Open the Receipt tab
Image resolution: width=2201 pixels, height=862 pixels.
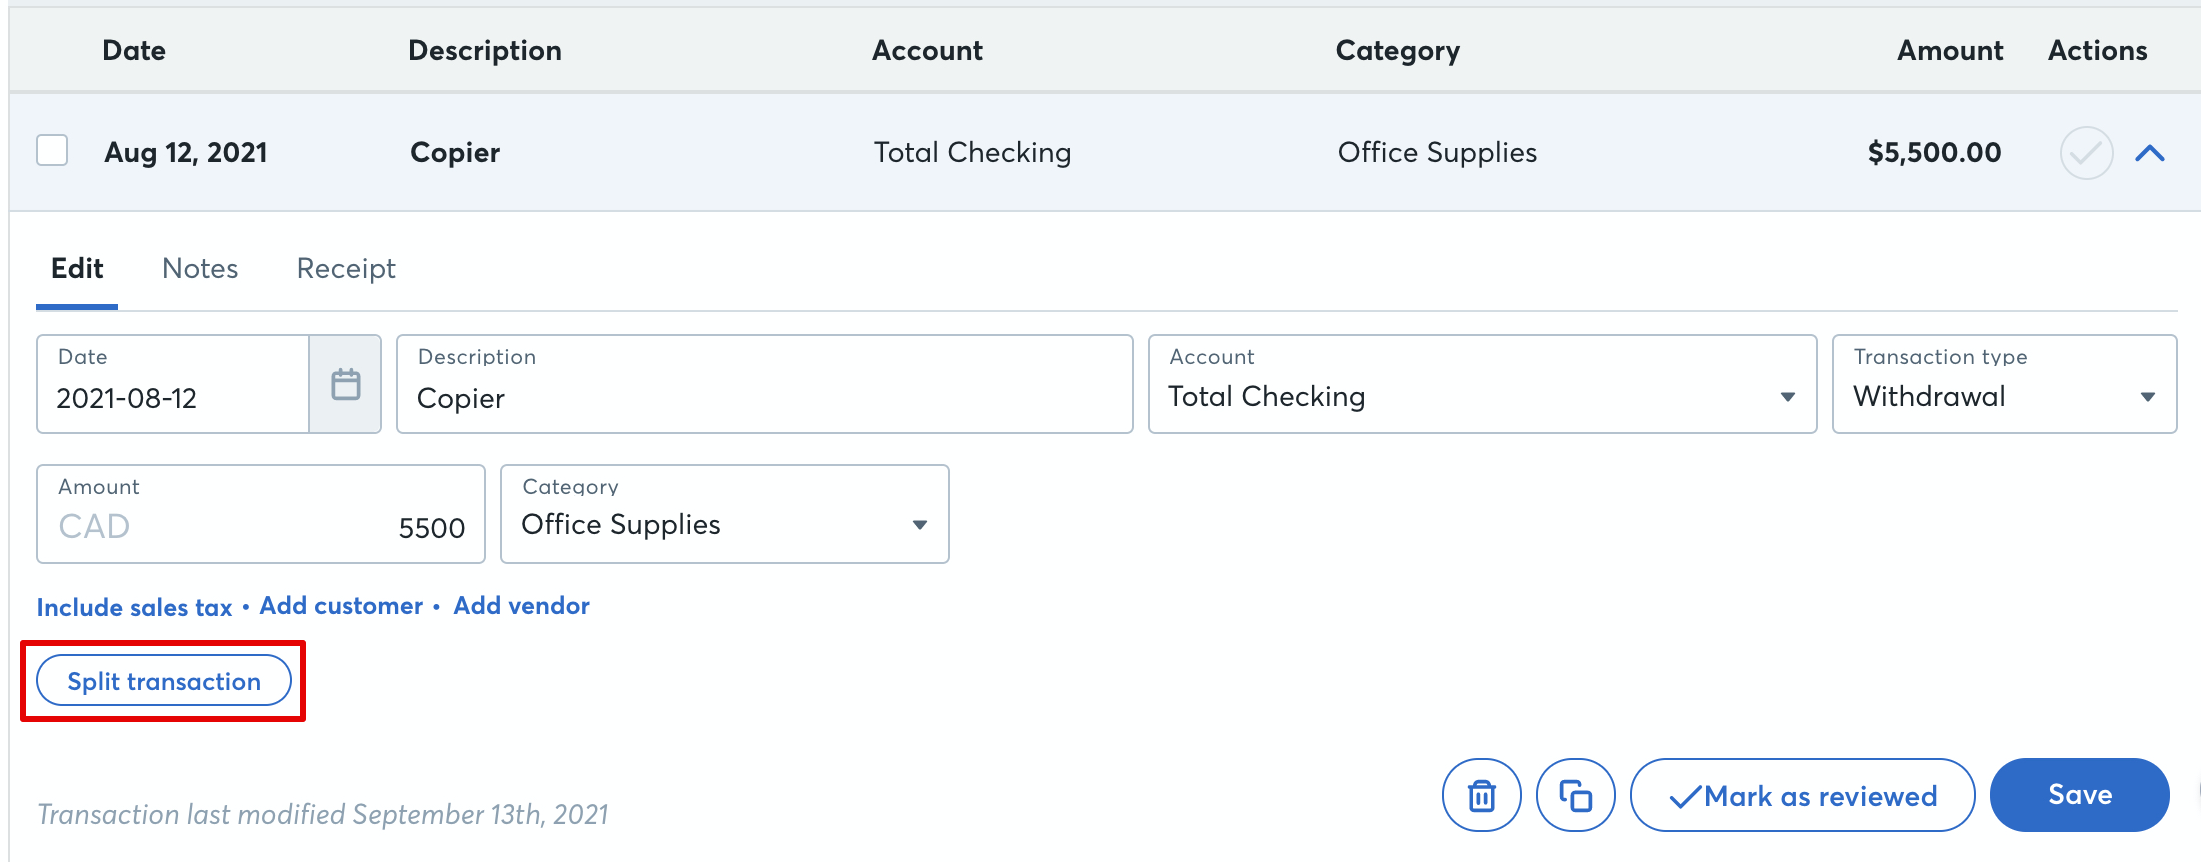pos(346,268)
